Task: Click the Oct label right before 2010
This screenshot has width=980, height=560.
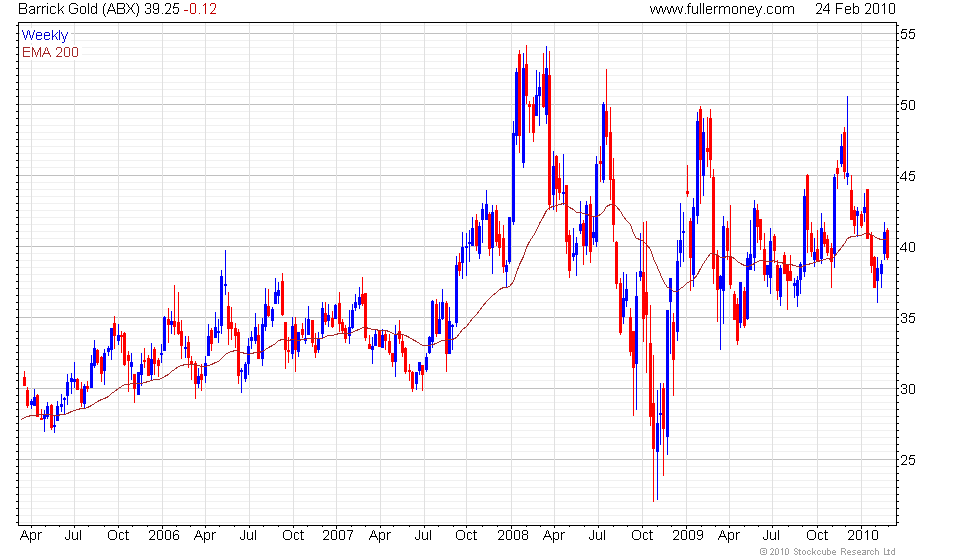Action: [x=818, y=536]
